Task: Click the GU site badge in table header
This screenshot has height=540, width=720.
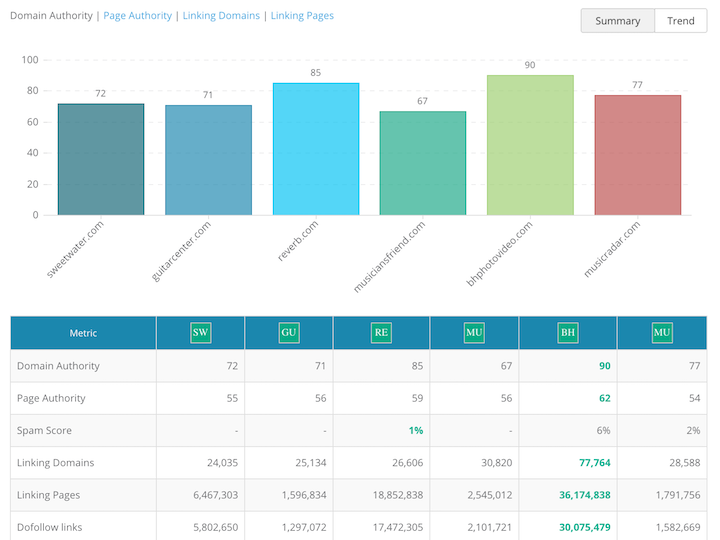Action: click(289, 332)
